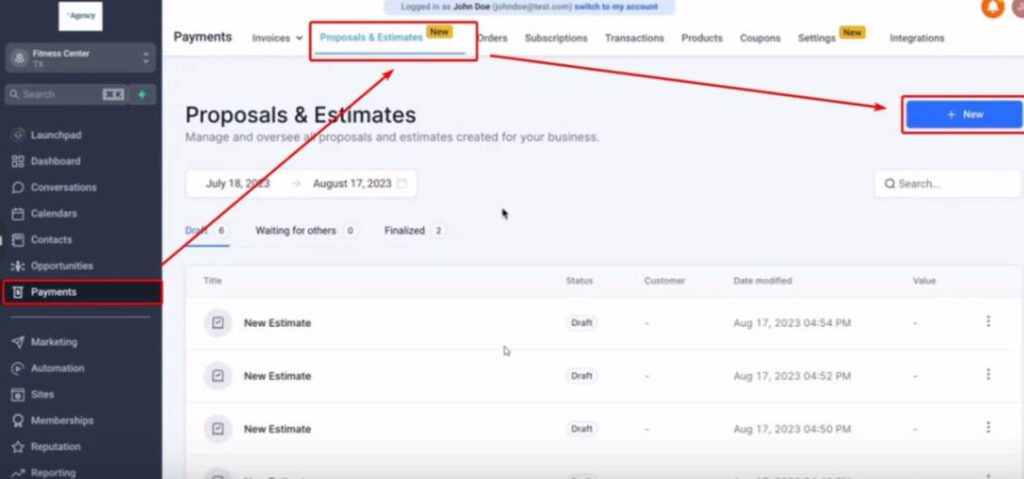Expand the Invoices dropdown
1024x479 pixels.
tap(278, 38)
